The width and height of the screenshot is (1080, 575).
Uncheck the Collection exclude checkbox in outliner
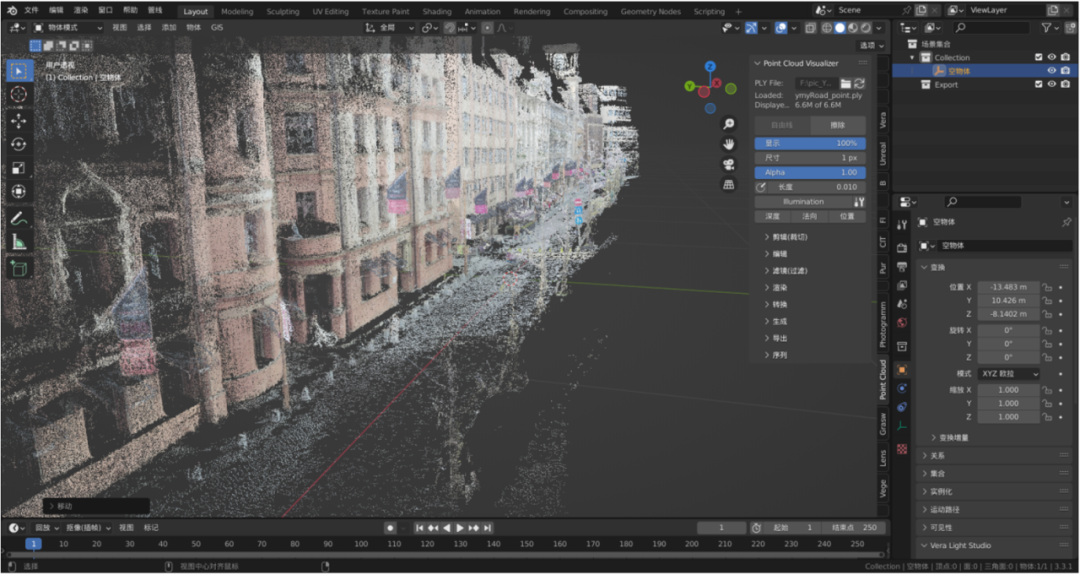pyautogui.click(x=1039, y=57)
